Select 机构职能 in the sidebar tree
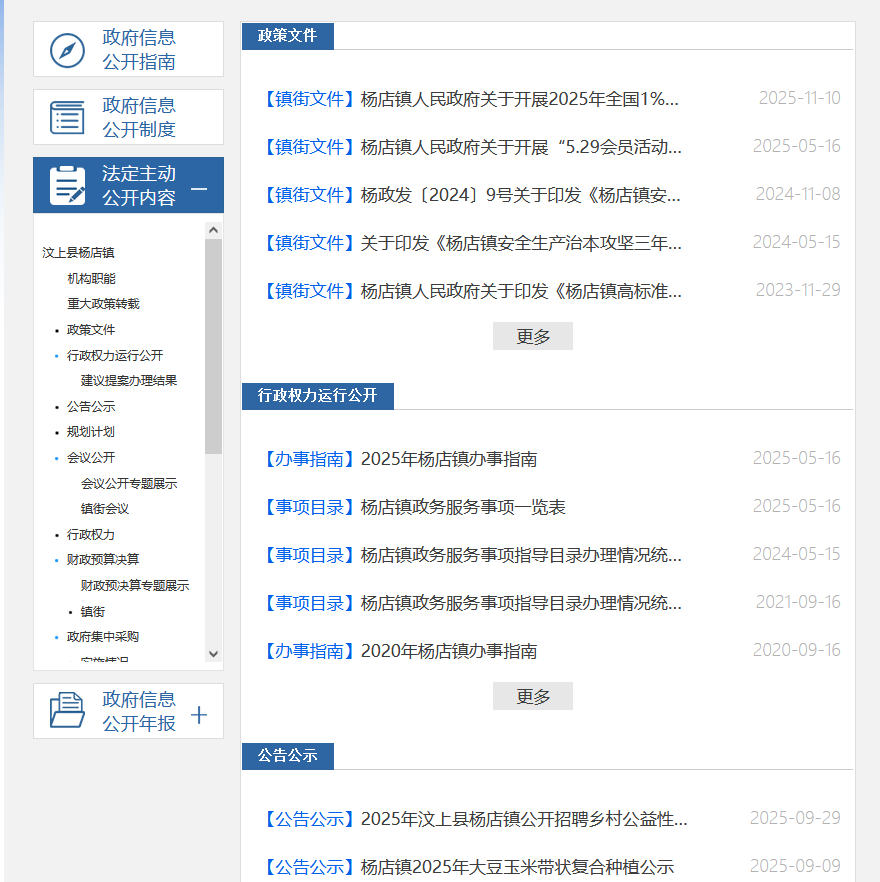 tap(91, 279)
